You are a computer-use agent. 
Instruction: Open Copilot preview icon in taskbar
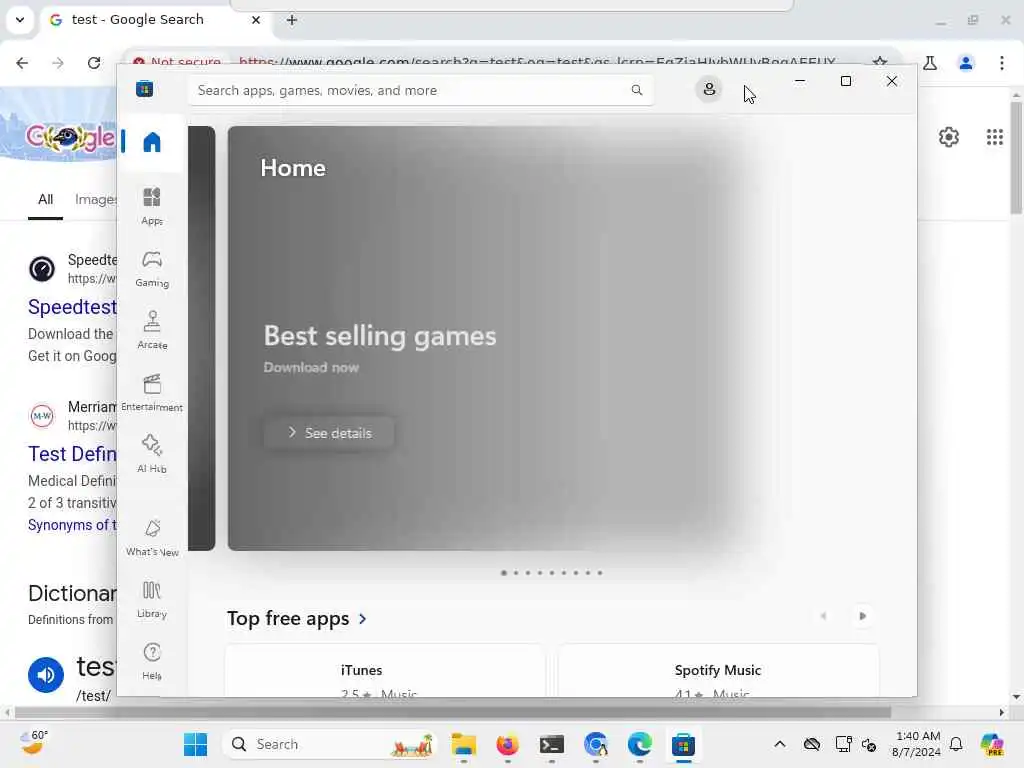[x=992, y=744]
